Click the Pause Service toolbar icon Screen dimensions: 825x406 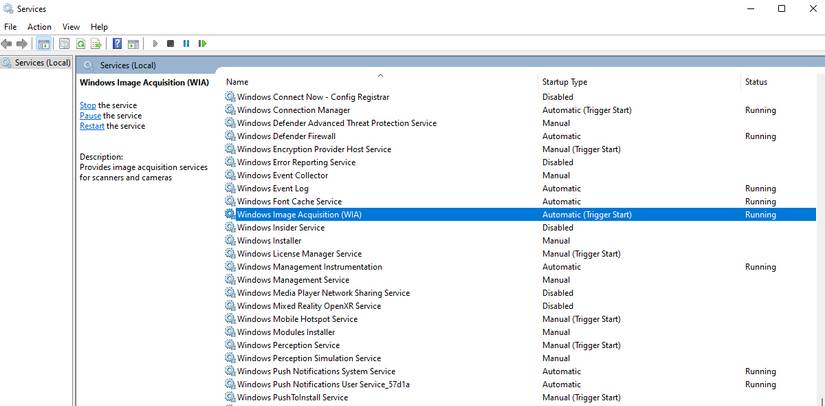pyautogui.click(x=186, y=44)
